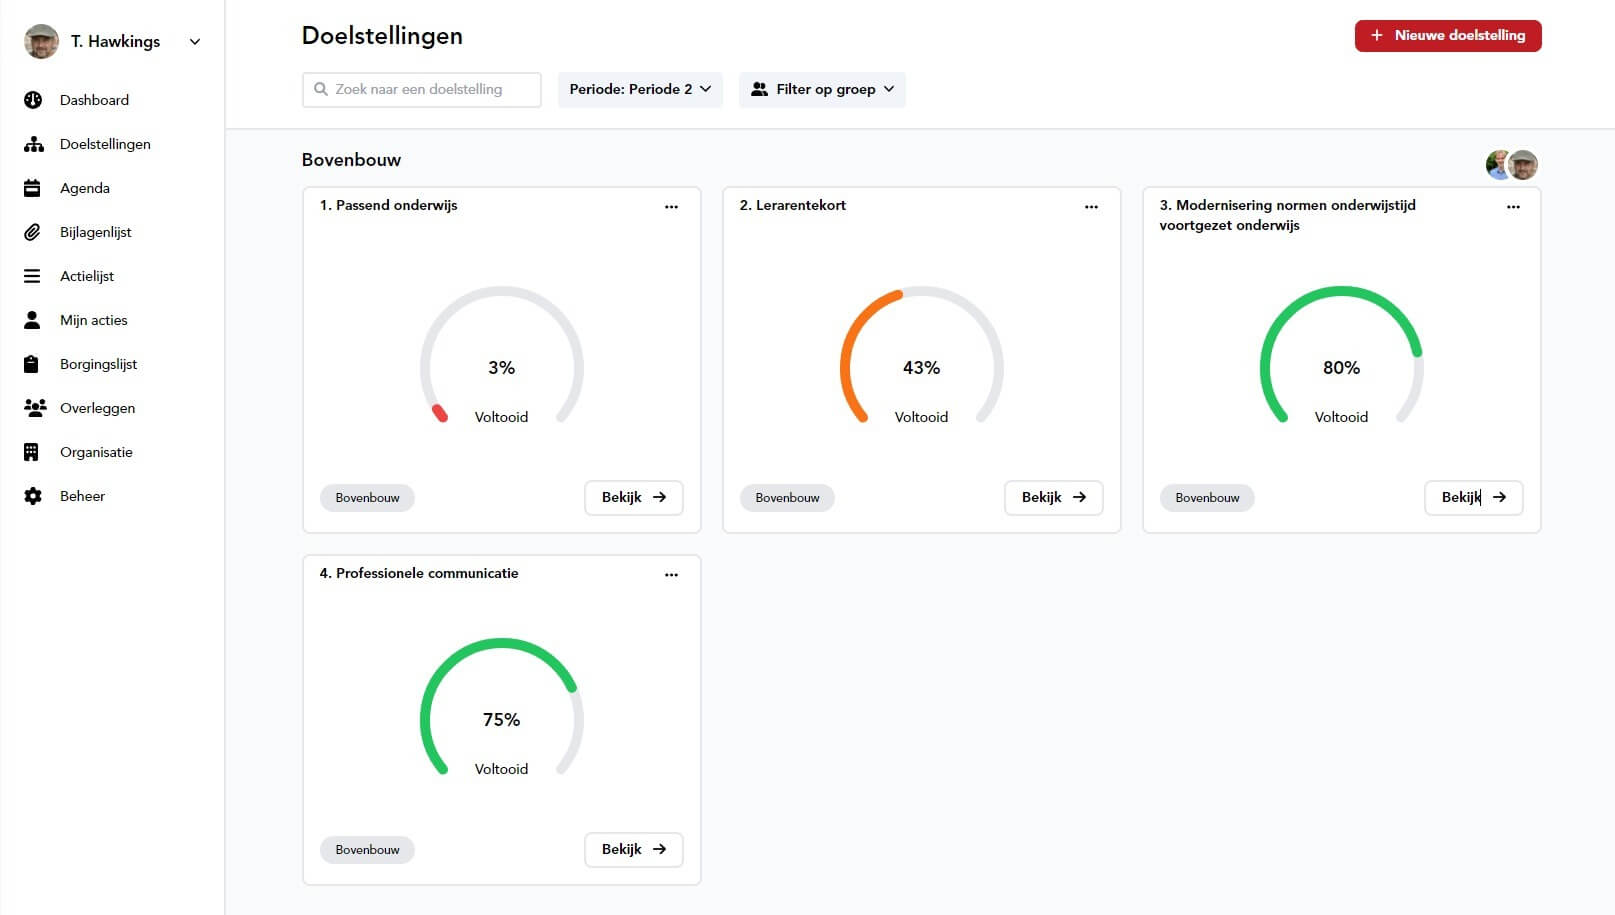Click the Actielijst list icon

coord(33,276)
